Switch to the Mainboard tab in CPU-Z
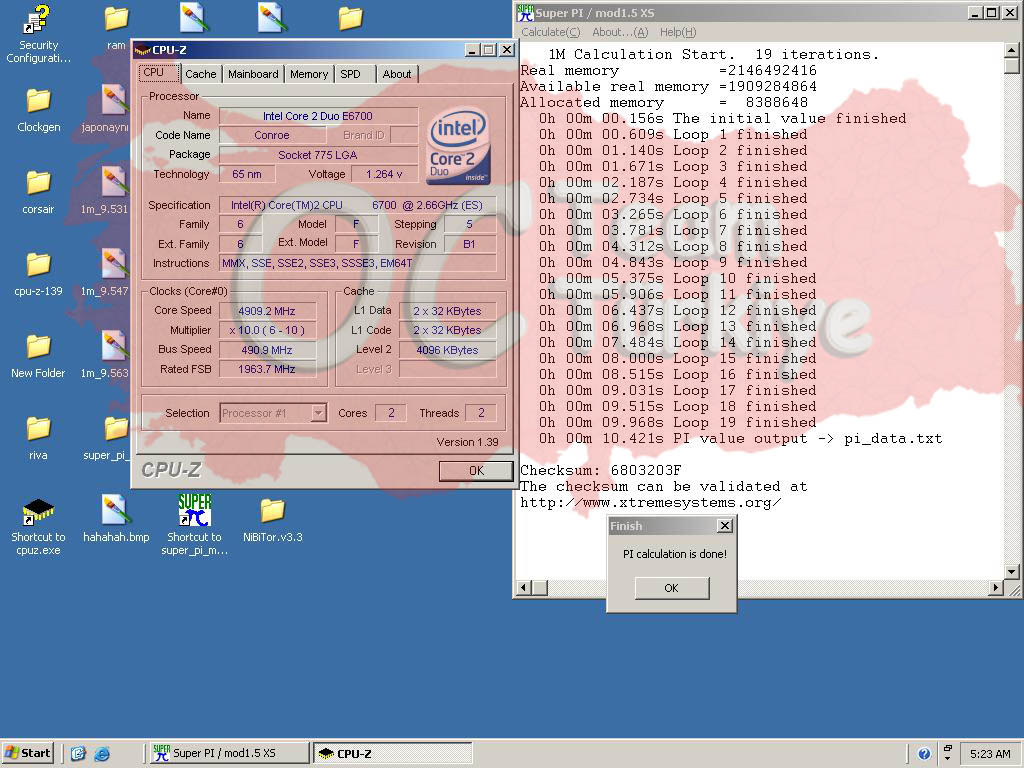The image size is (1024, 768). tap(253, 74)
